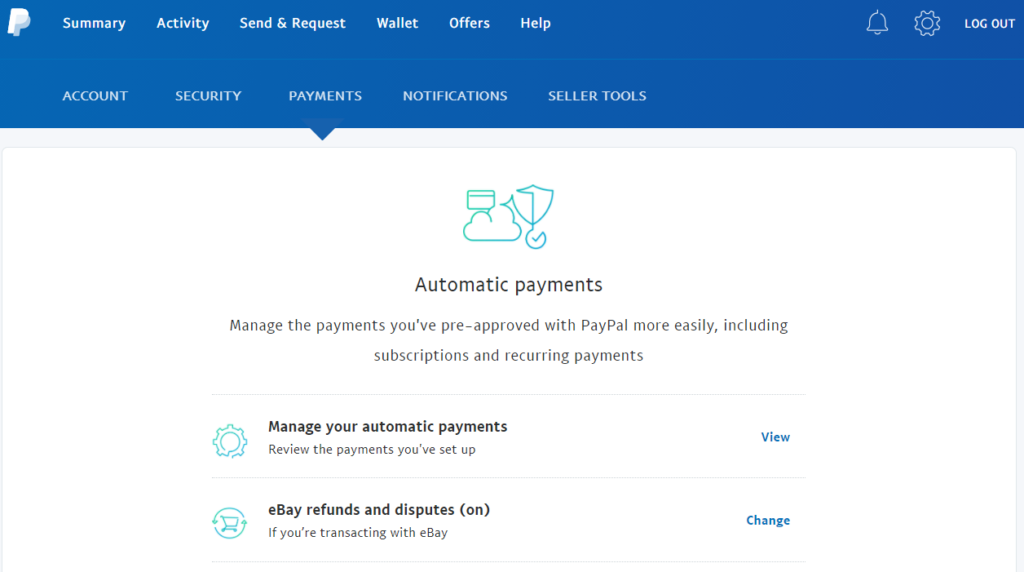Click the Automatic payments heading

pyautogui.click(x=509, y=285)
